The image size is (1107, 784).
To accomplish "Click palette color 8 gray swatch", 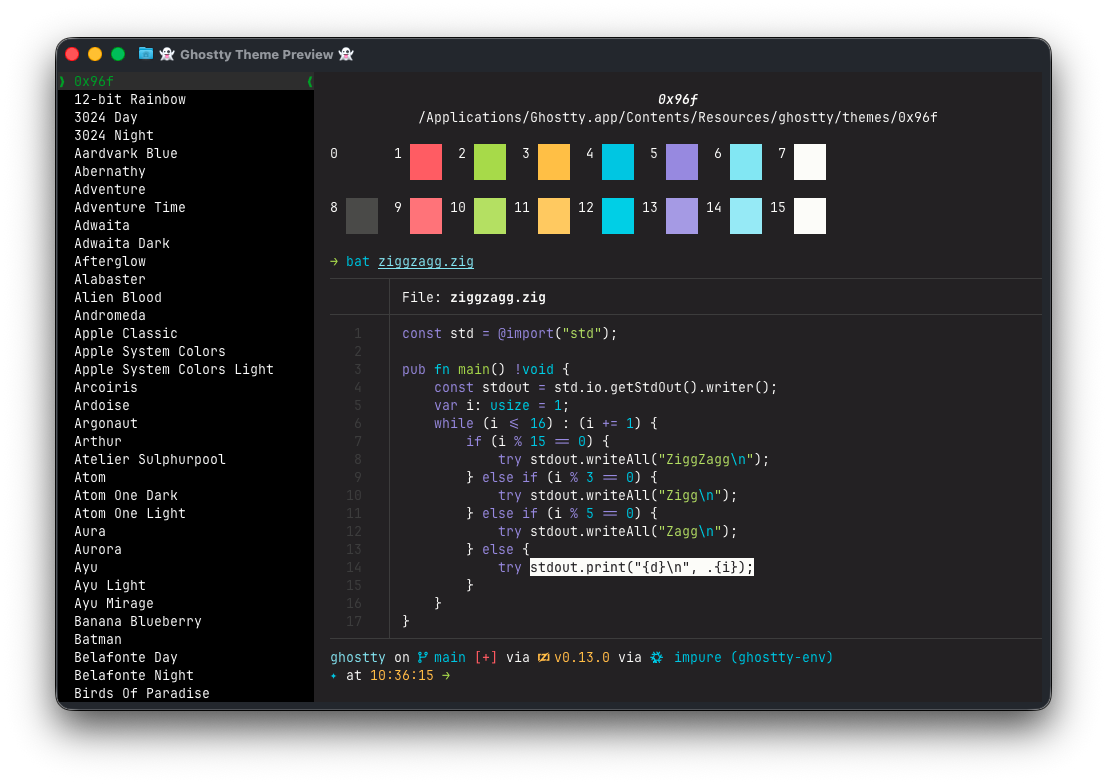I will 362,215.
